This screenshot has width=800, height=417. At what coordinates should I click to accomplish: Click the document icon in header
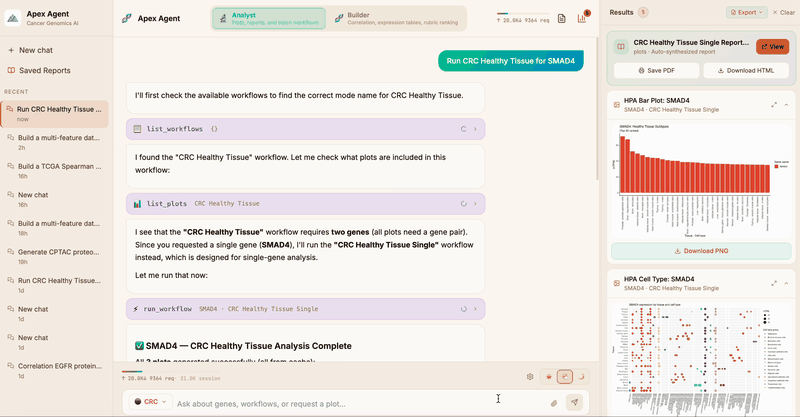tap(561, 19)
